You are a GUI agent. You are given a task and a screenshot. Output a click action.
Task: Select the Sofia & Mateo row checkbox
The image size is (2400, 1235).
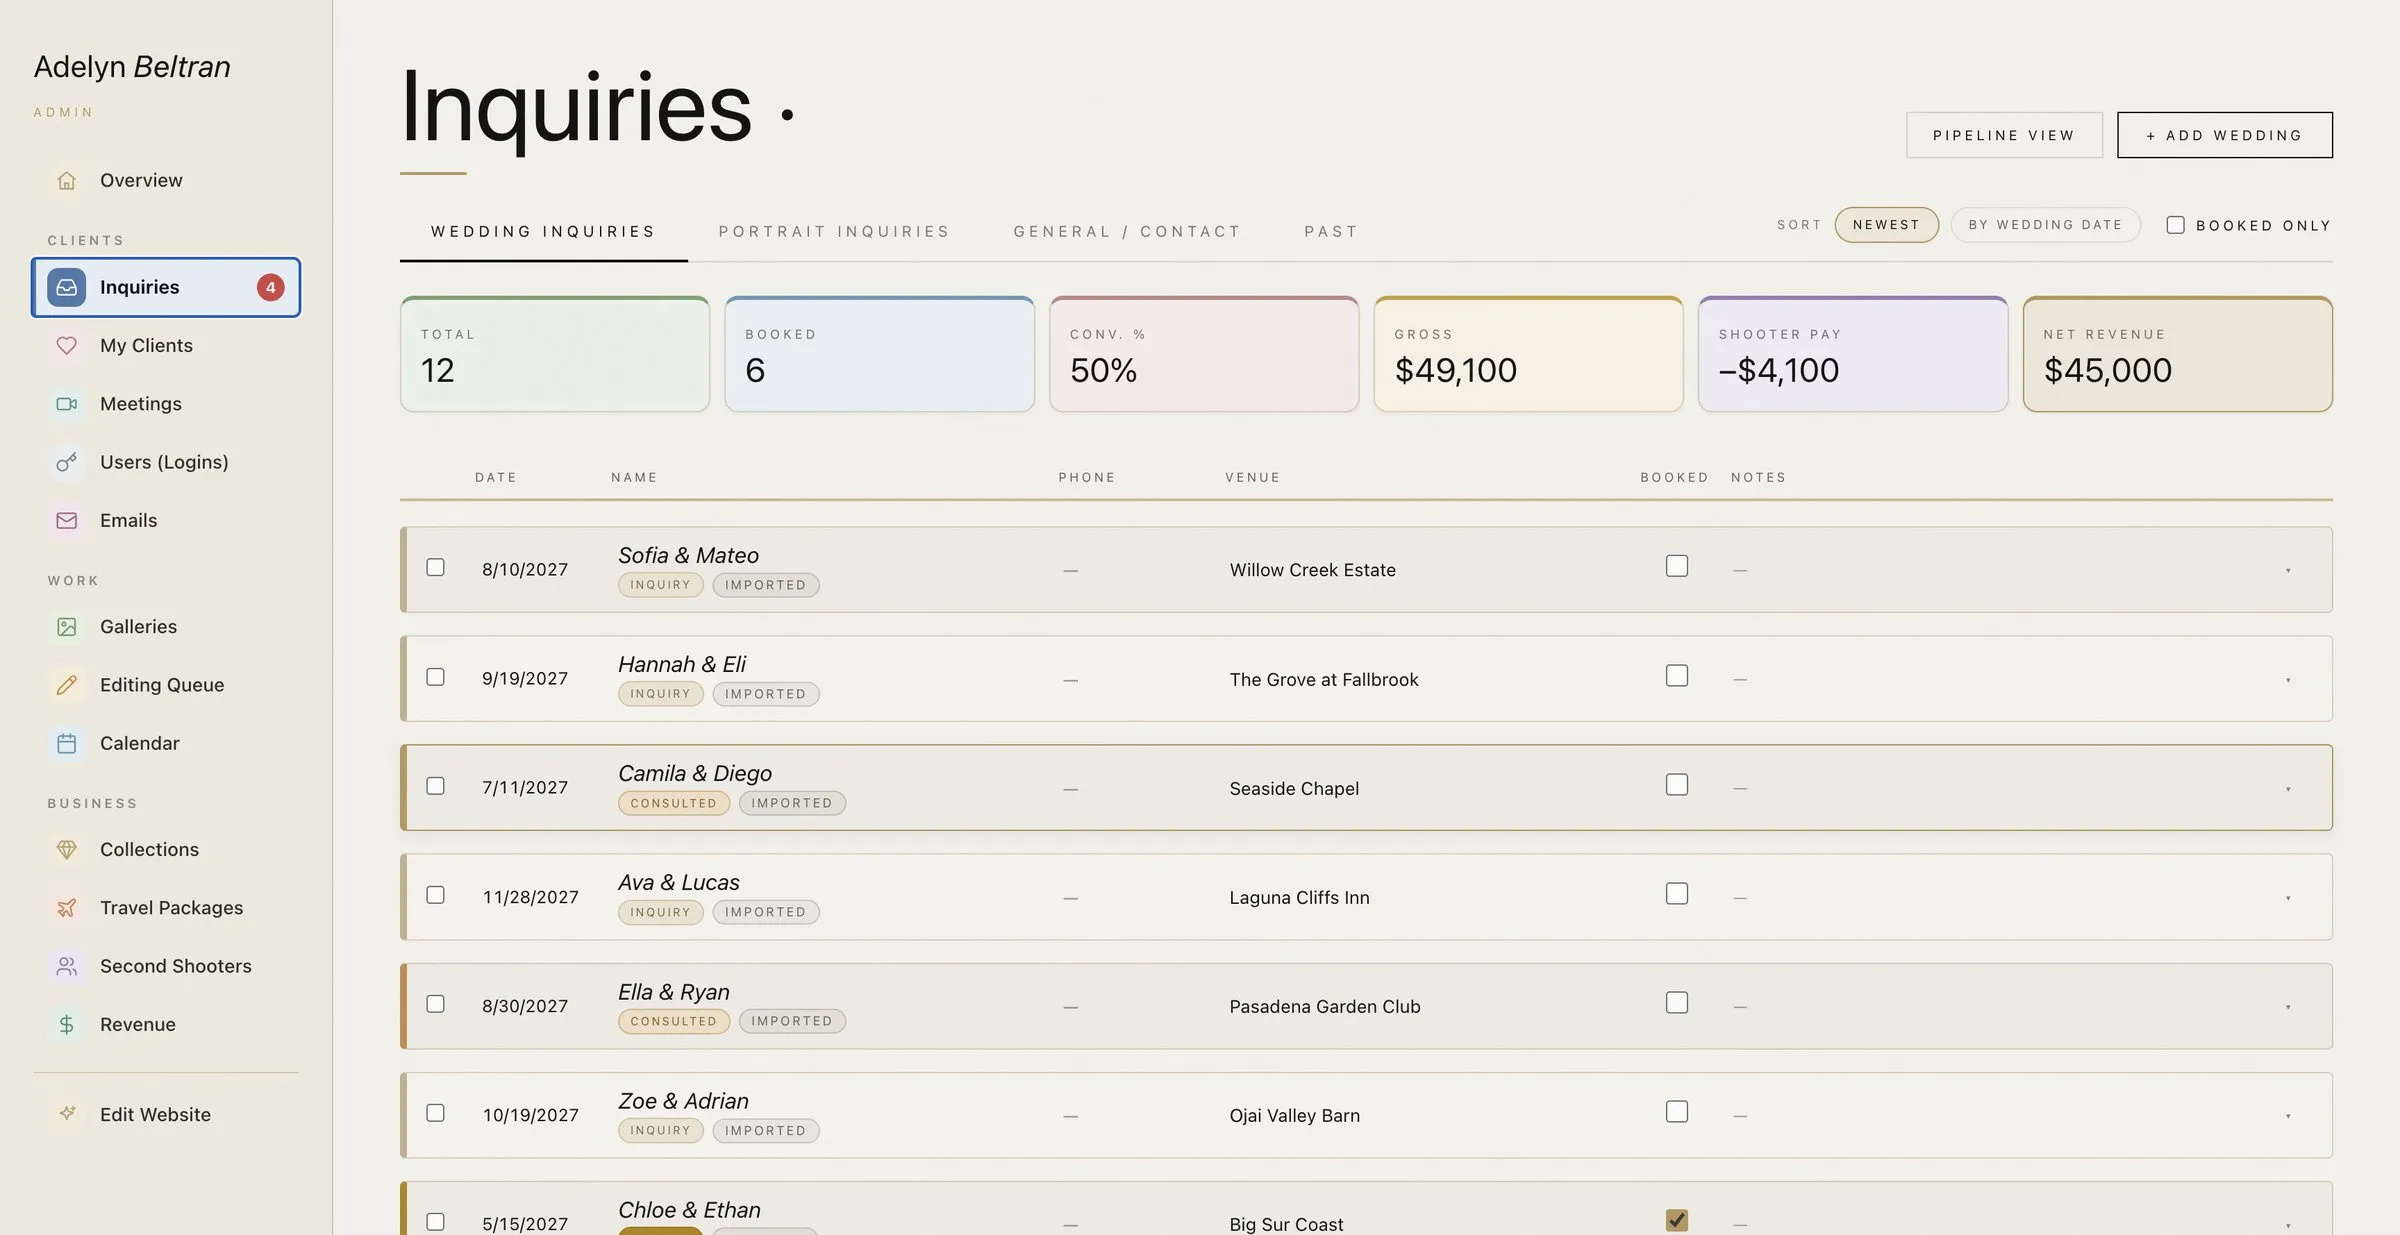pos(435,567)
